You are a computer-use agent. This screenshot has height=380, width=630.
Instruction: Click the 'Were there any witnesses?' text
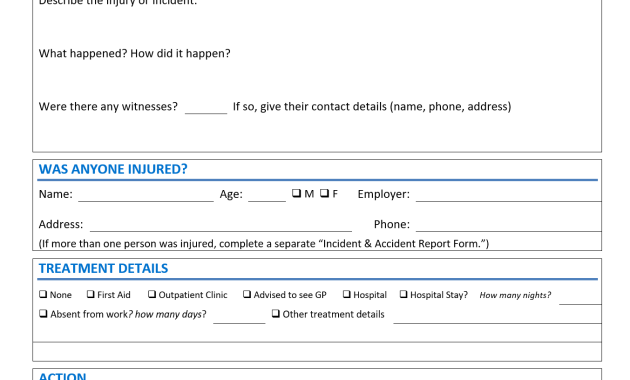coord(108,106)
